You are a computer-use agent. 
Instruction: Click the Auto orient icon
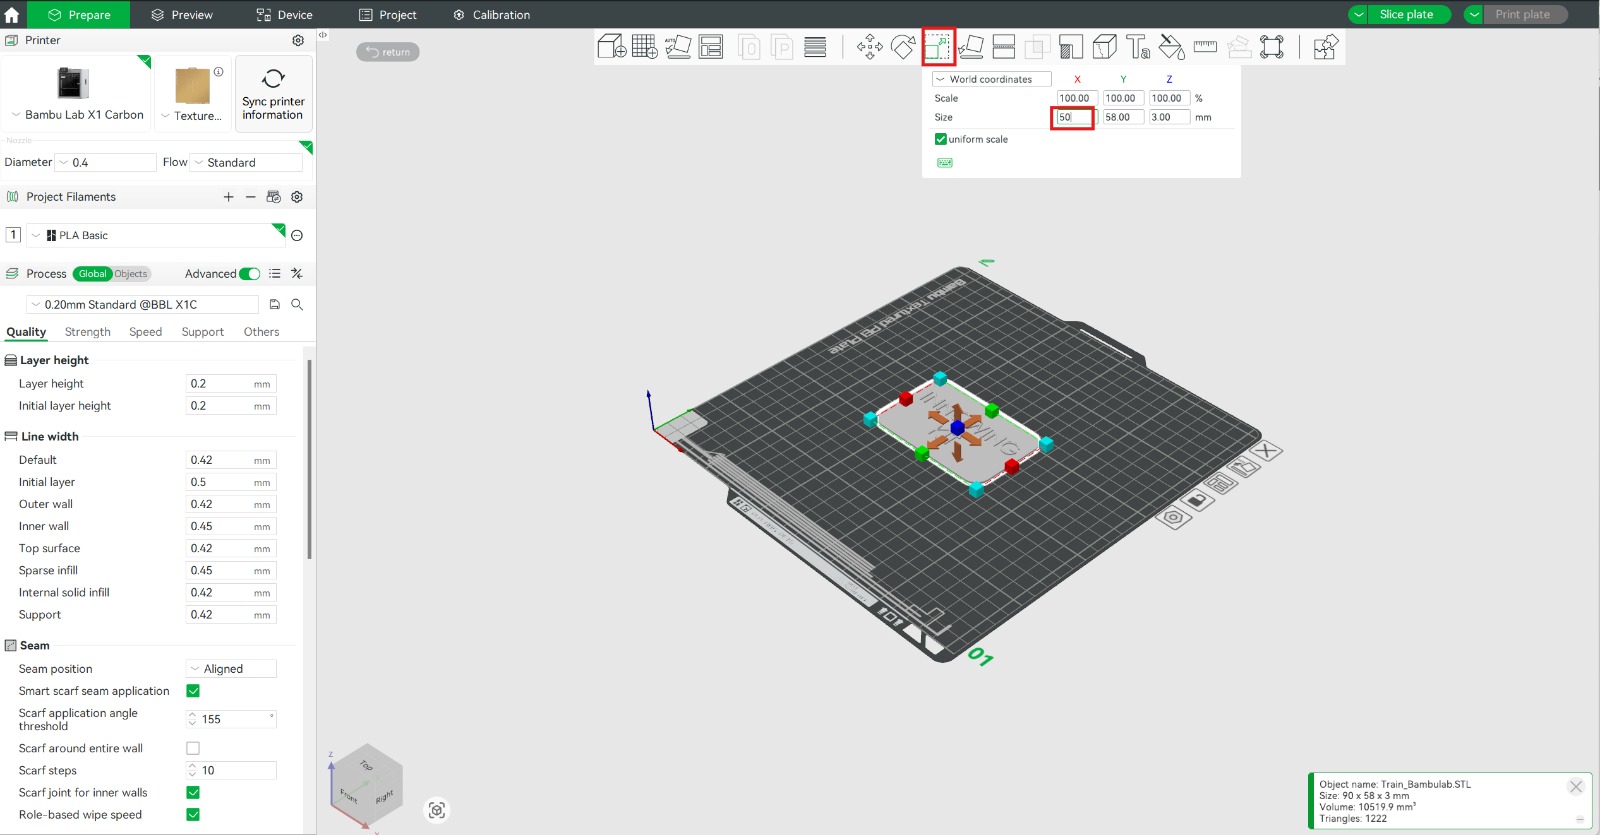[x=678, y=47]
